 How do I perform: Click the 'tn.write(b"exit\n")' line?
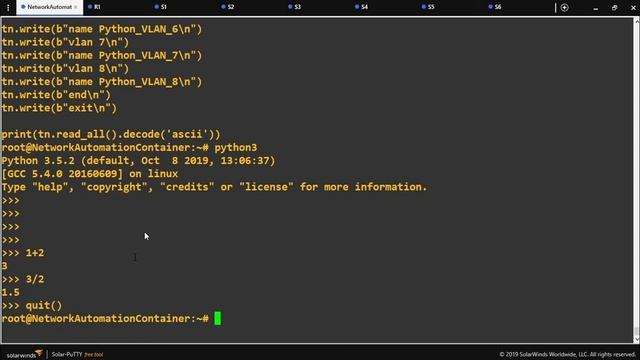coord(59,108)
